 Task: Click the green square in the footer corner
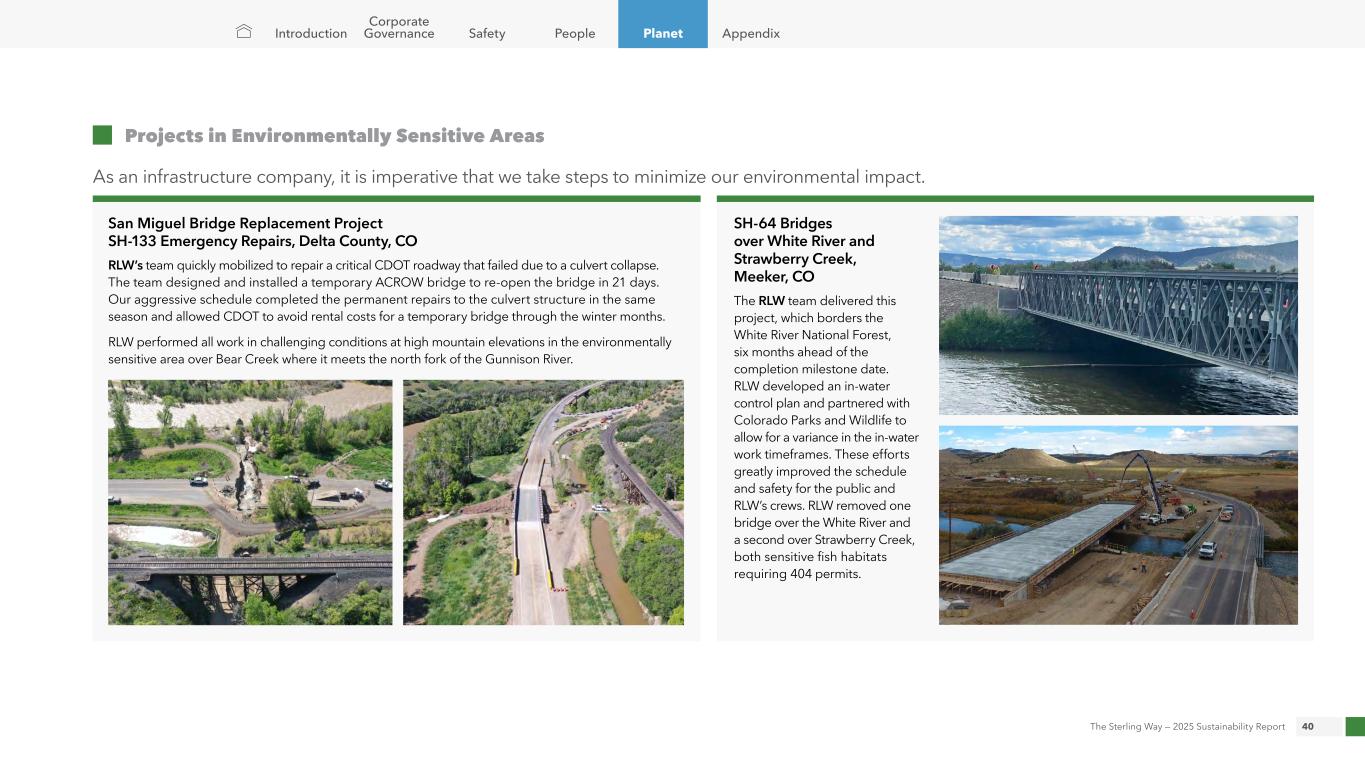[1354, 727]
